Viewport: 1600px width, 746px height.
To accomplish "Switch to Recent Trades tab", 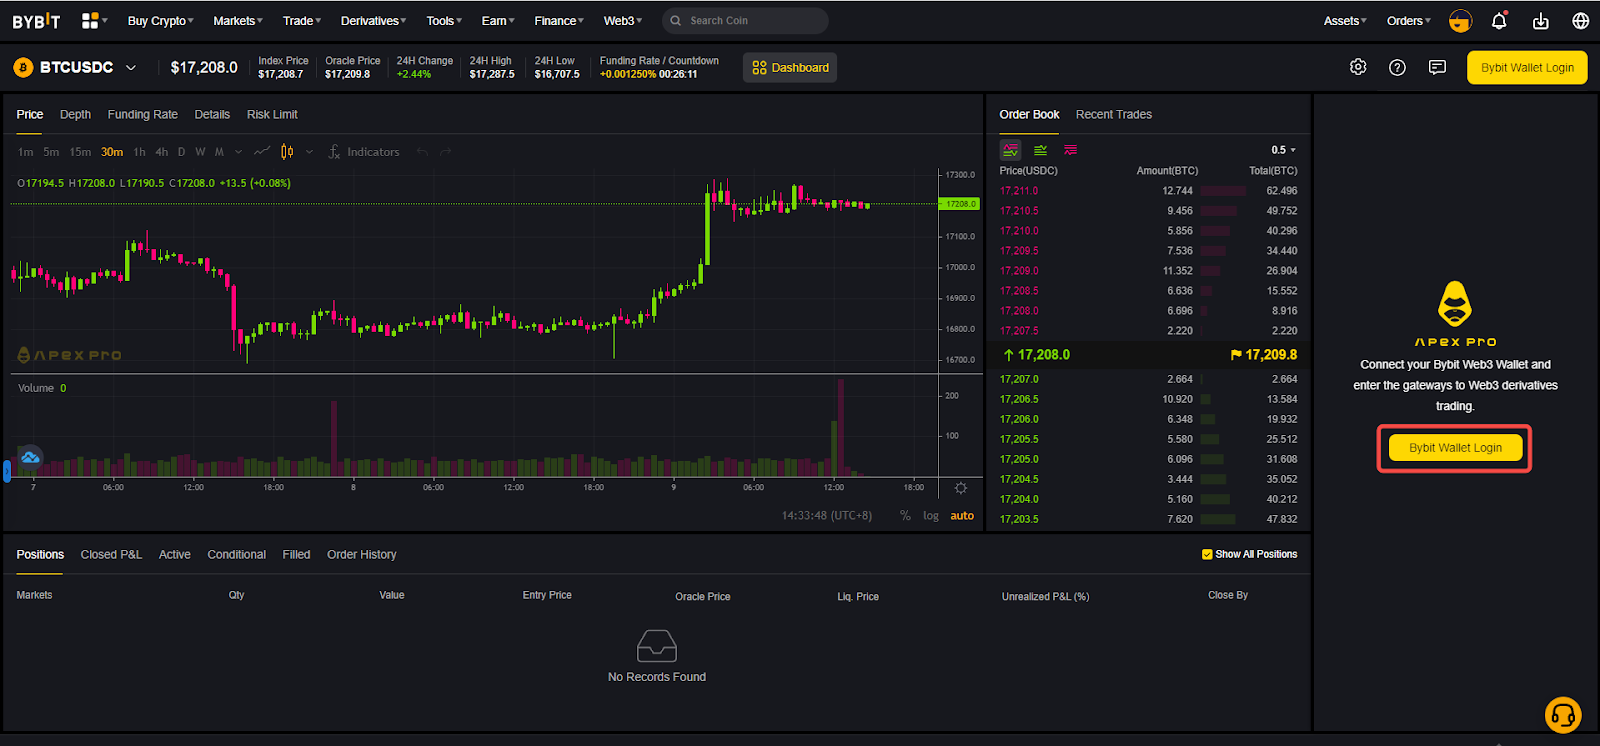I will click(1114, 115).
